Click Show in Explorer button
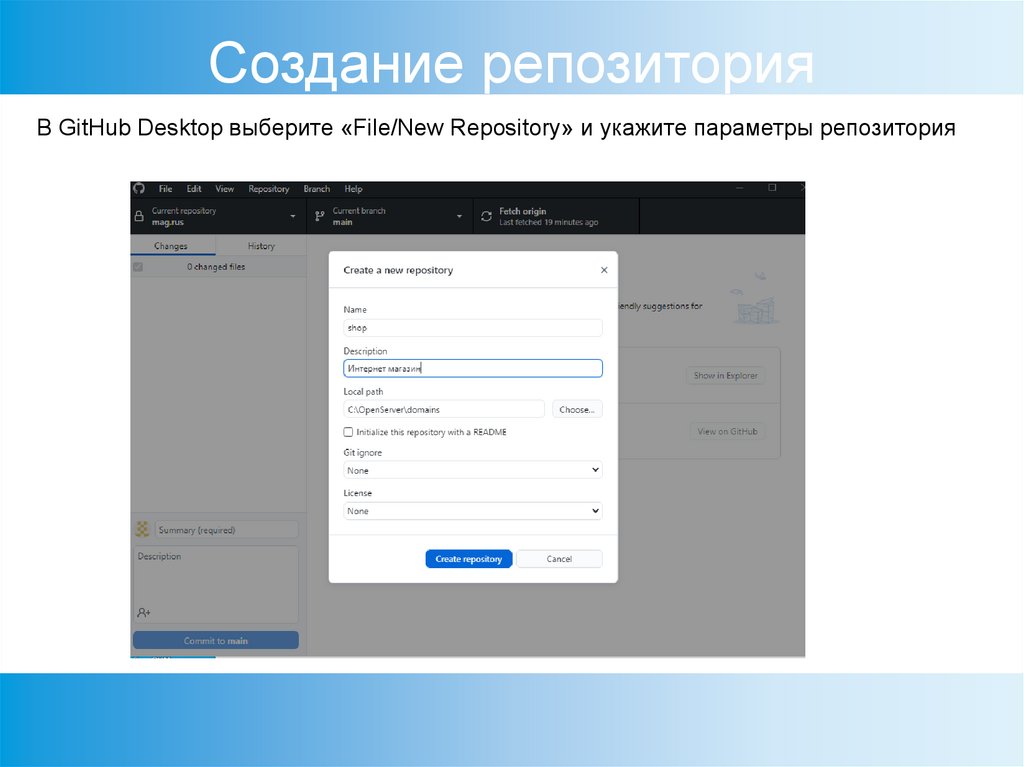This screenshot has width=1024, height=767. (x=726, y=376)
